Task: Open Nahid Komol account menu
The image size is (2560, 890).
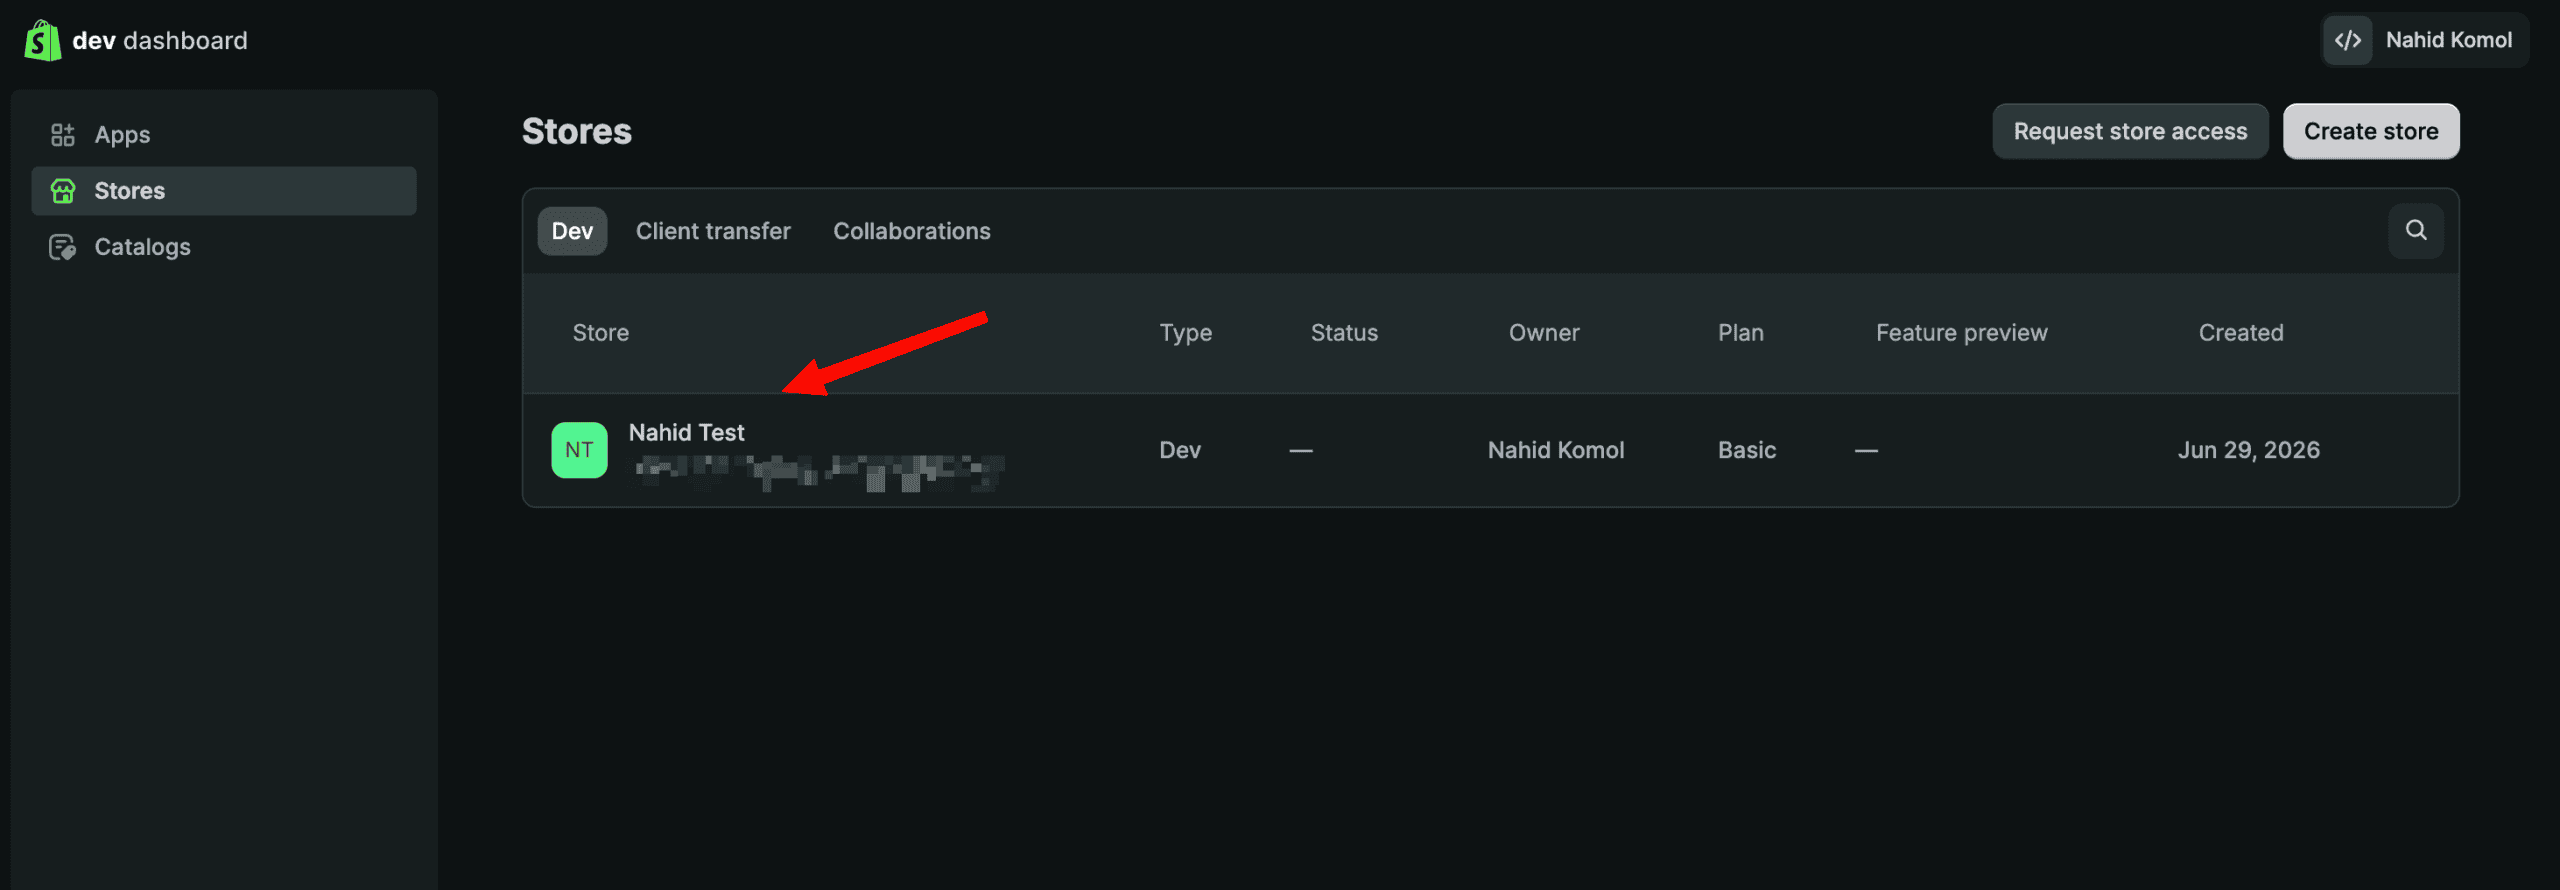Action: (x=2425, y=40)
